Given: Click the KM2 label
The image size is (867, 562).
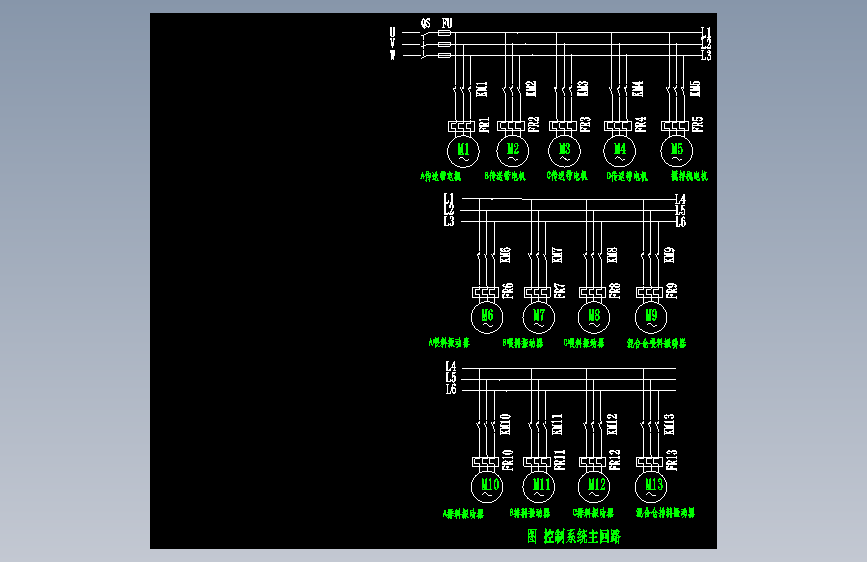Looking at the screenshot, I should point(531,89).
